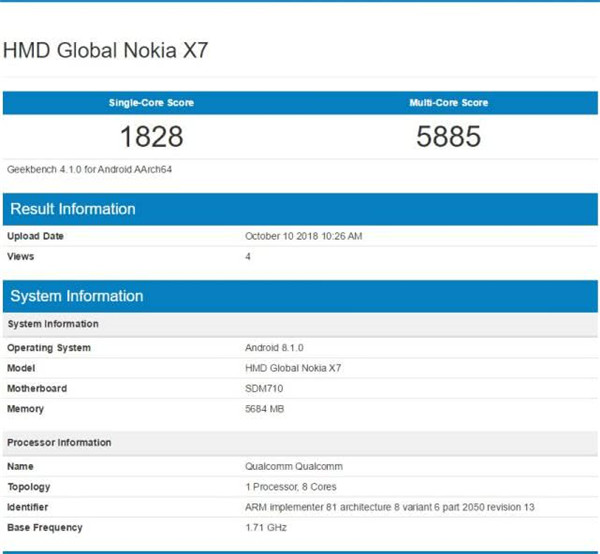The width and height of the screenshot is (600, 554).
Task: Select the blue System Information section header
Action: pyautogui.click(x=77, y=296)
